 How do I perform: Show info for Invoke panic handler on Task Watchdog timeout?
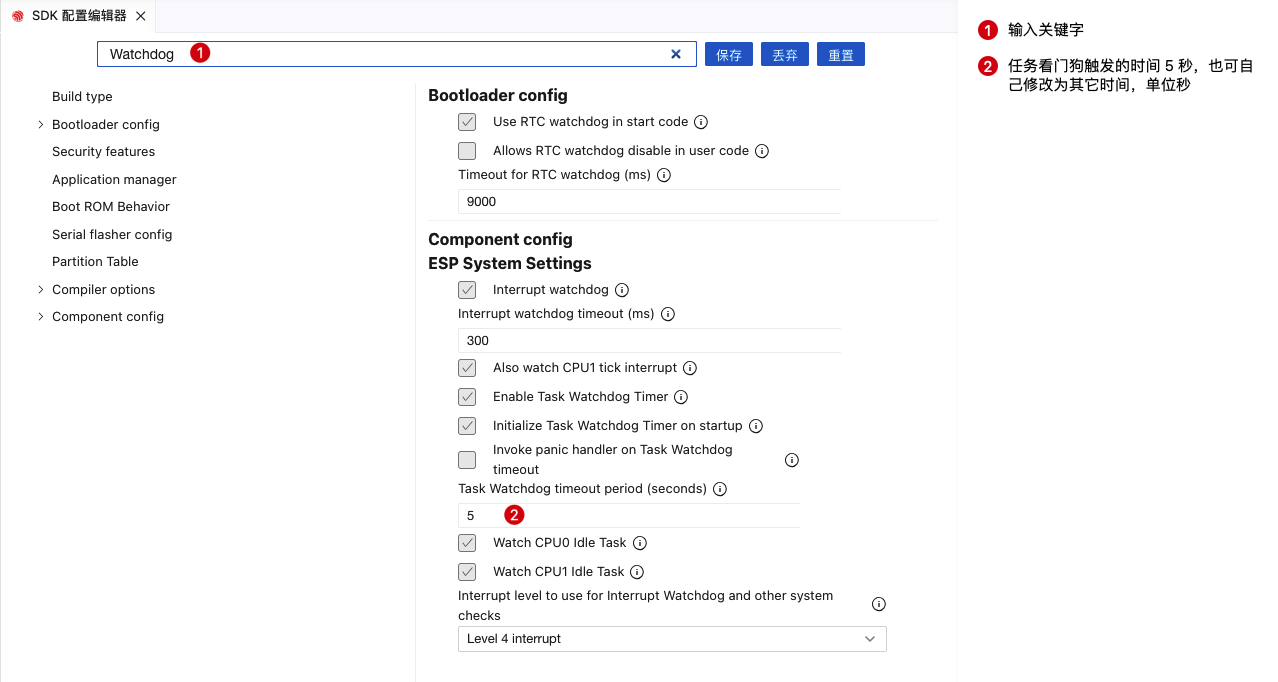pos(792,460)
